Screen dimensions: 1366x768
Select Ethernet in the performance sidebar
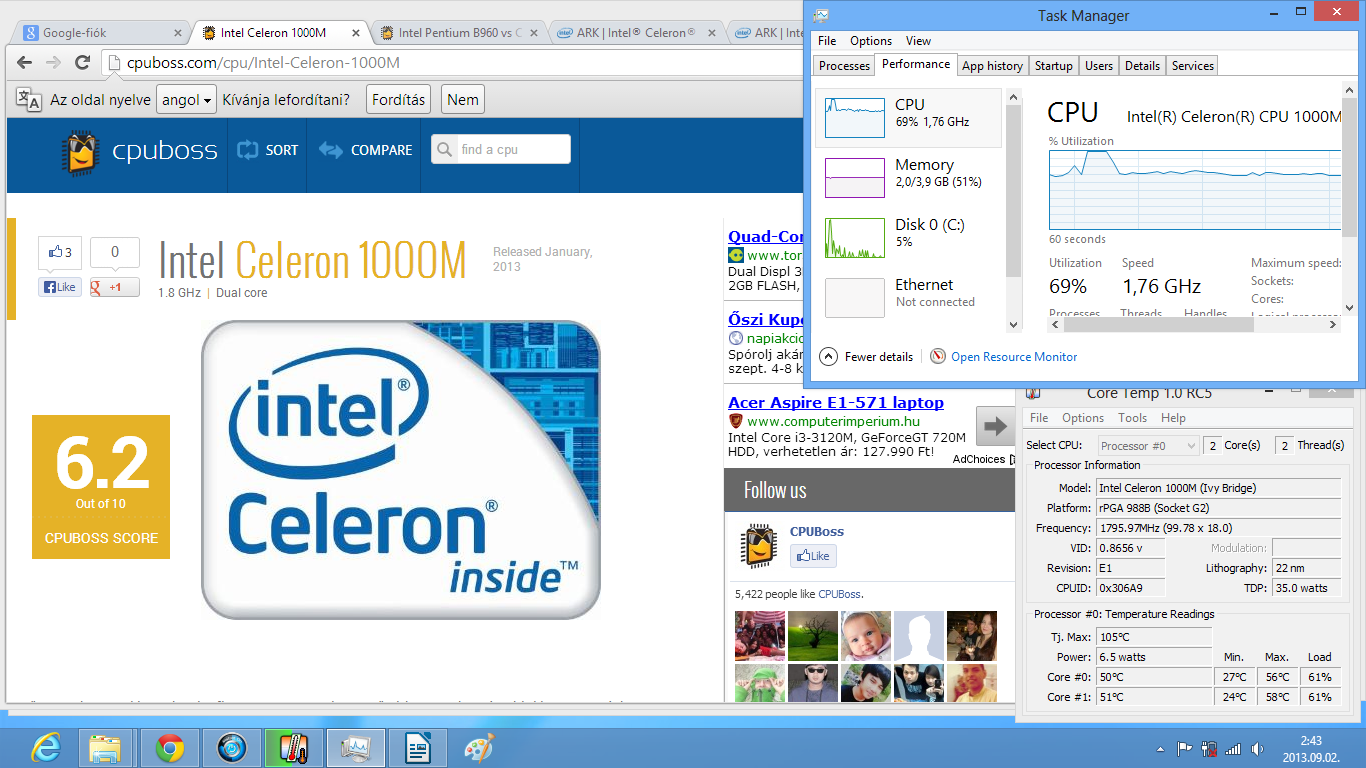click(909, 298)
